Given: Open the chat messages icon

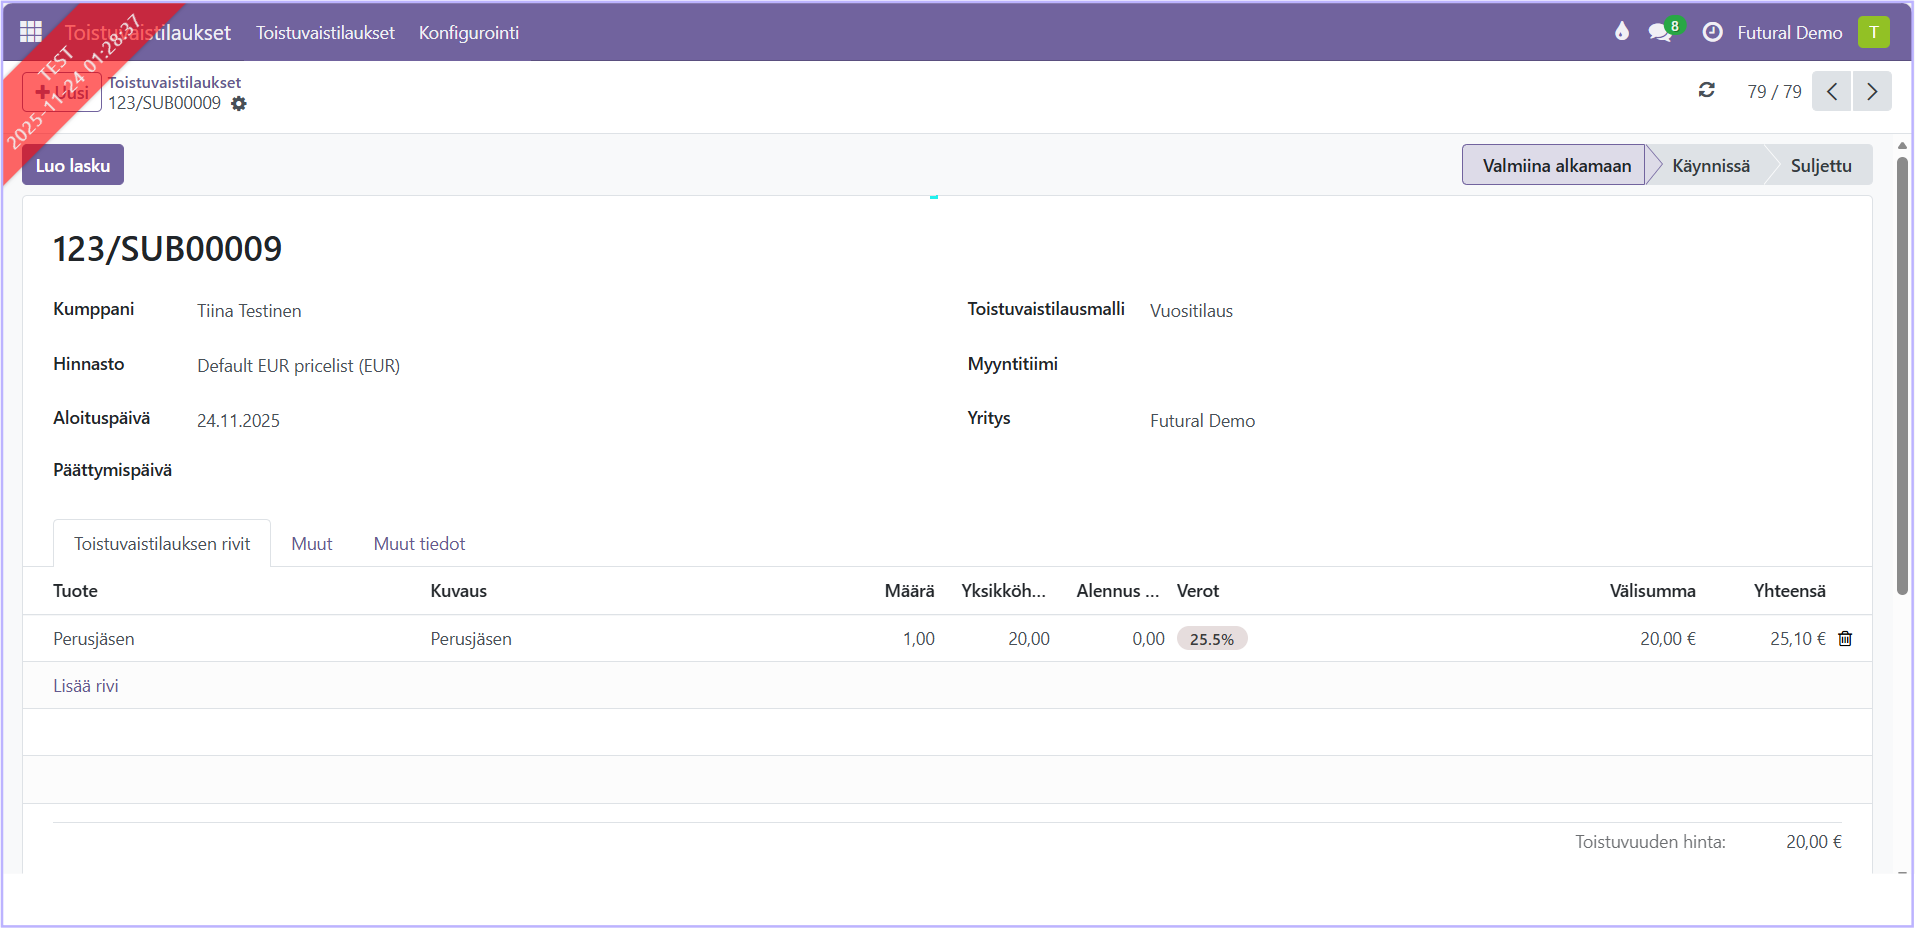Looking at the screenshot, I should (1661, 32).
